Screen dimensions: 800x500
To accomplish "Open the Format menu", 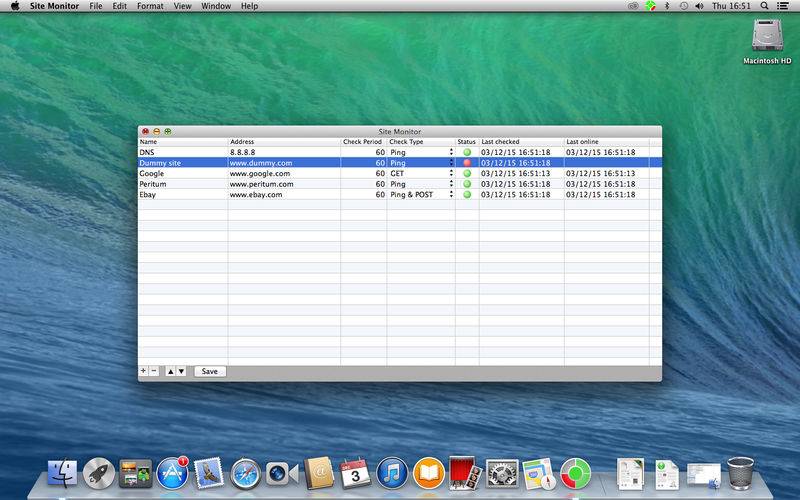I will (x=150, y=6).
